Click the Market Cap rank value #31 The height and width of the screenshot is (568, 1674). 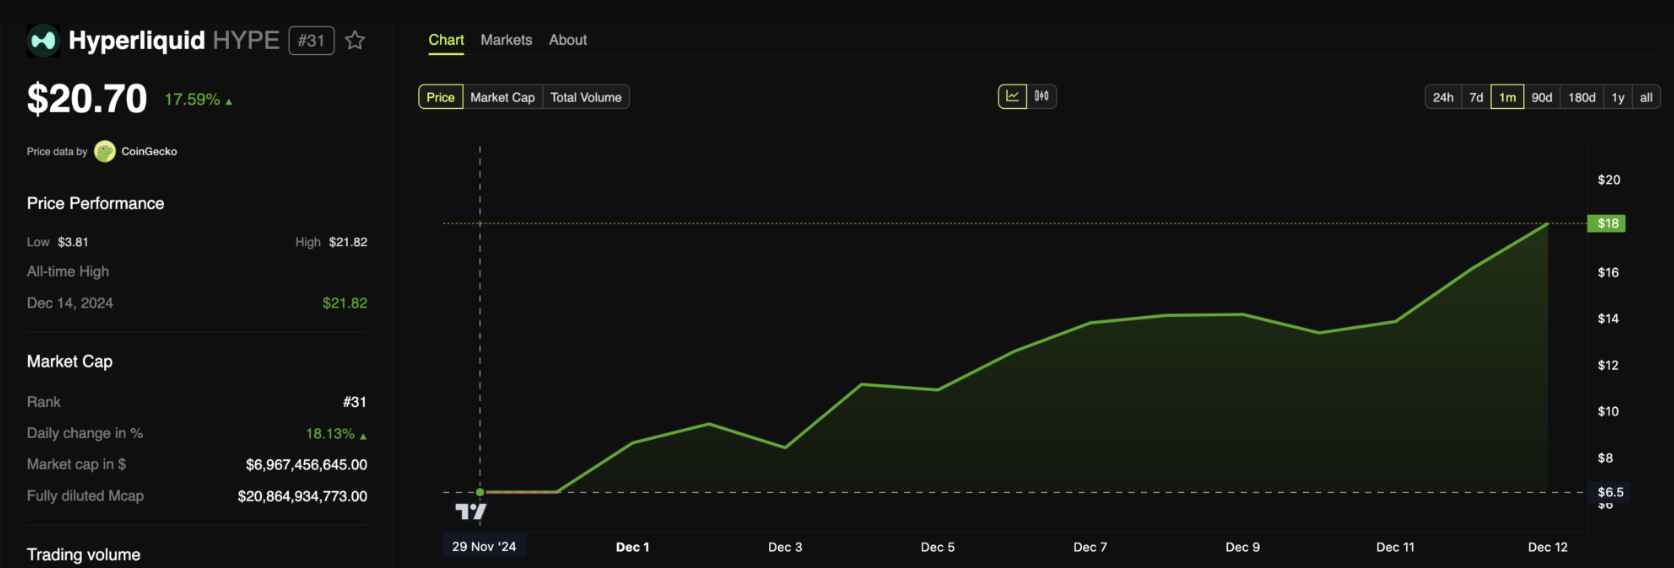tap(355, 402)
